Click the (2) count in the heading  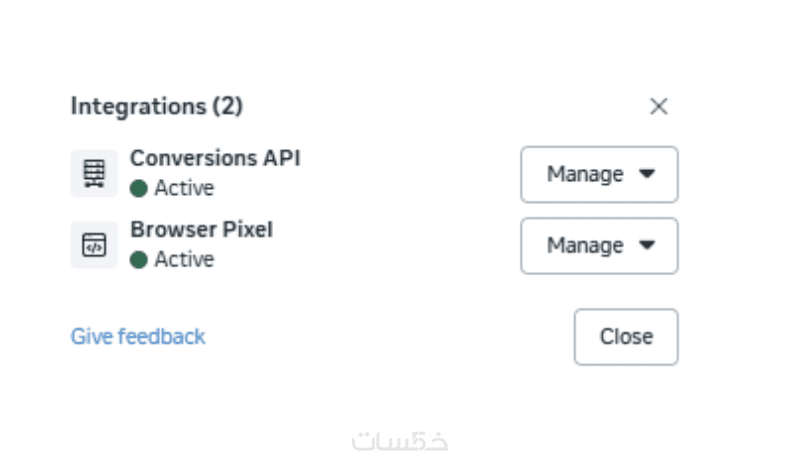pyautogui.click(x=227, y=106)
